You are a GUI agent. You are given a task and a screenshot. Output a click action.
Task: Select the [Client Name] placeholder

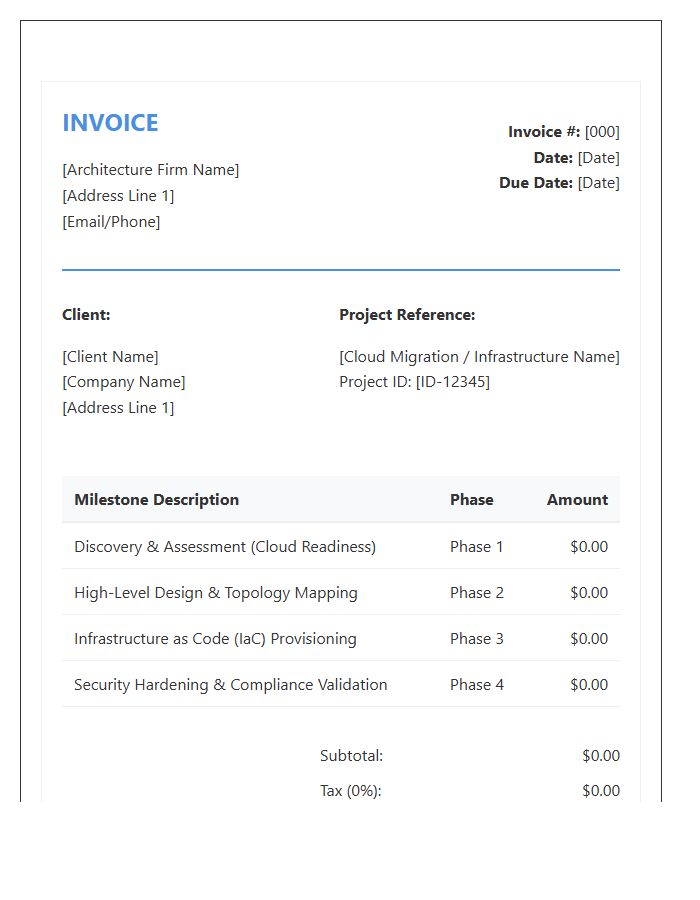(x=110, y=356)
